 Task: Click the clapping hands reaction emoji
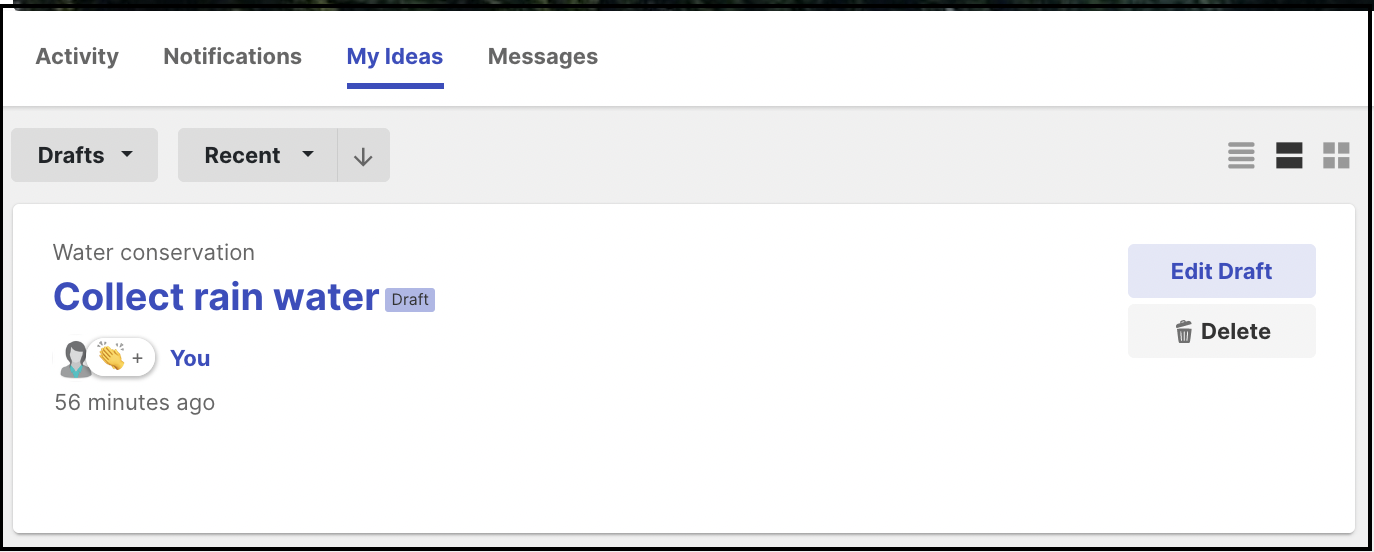110,358
